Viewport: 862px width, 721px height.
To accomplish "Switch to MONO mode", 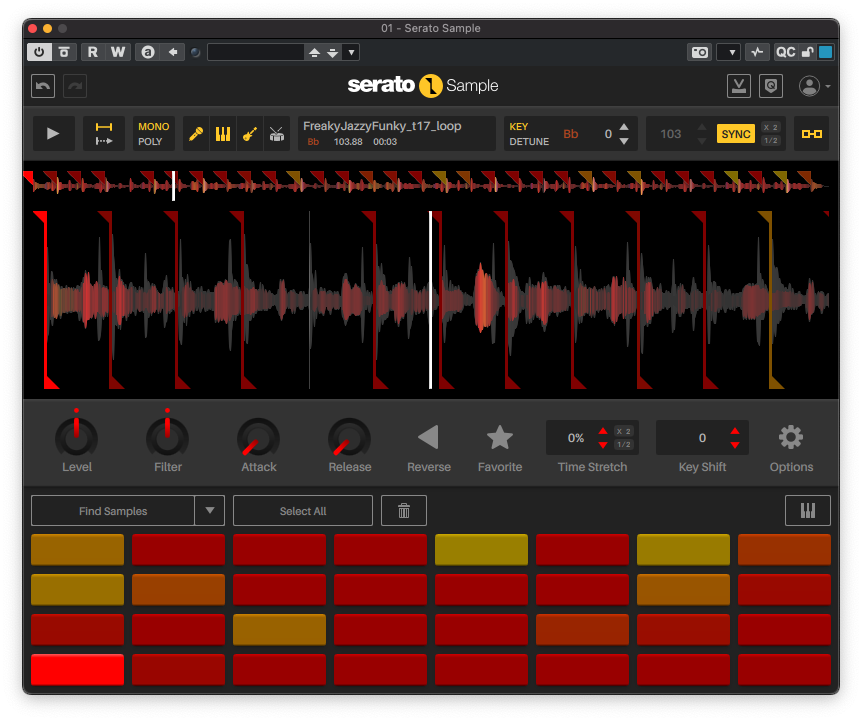I will (153, 126).
